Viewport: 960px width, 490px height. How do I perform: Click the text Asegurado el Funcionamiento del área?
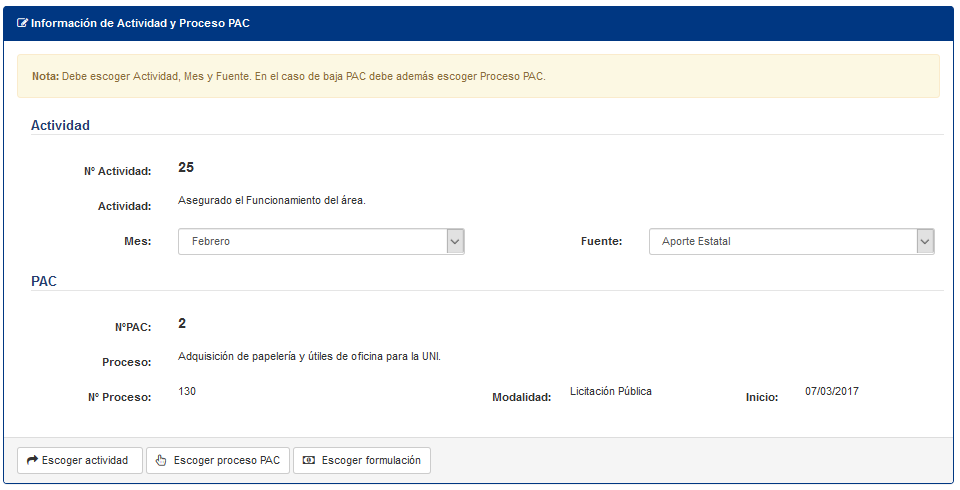272,200
